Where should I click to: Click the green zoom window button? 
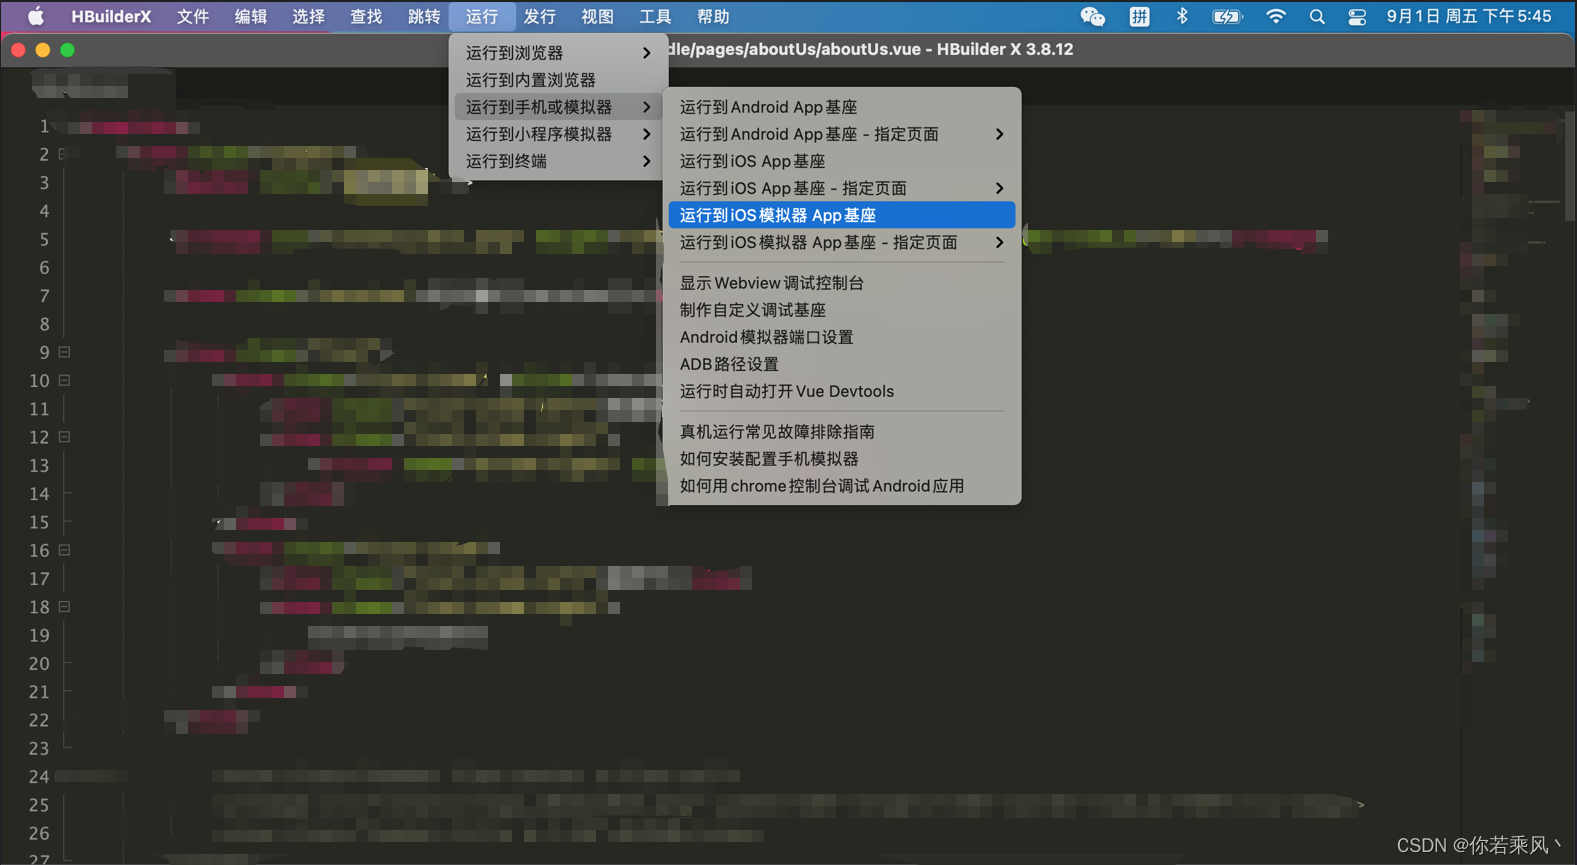(67, 49)
